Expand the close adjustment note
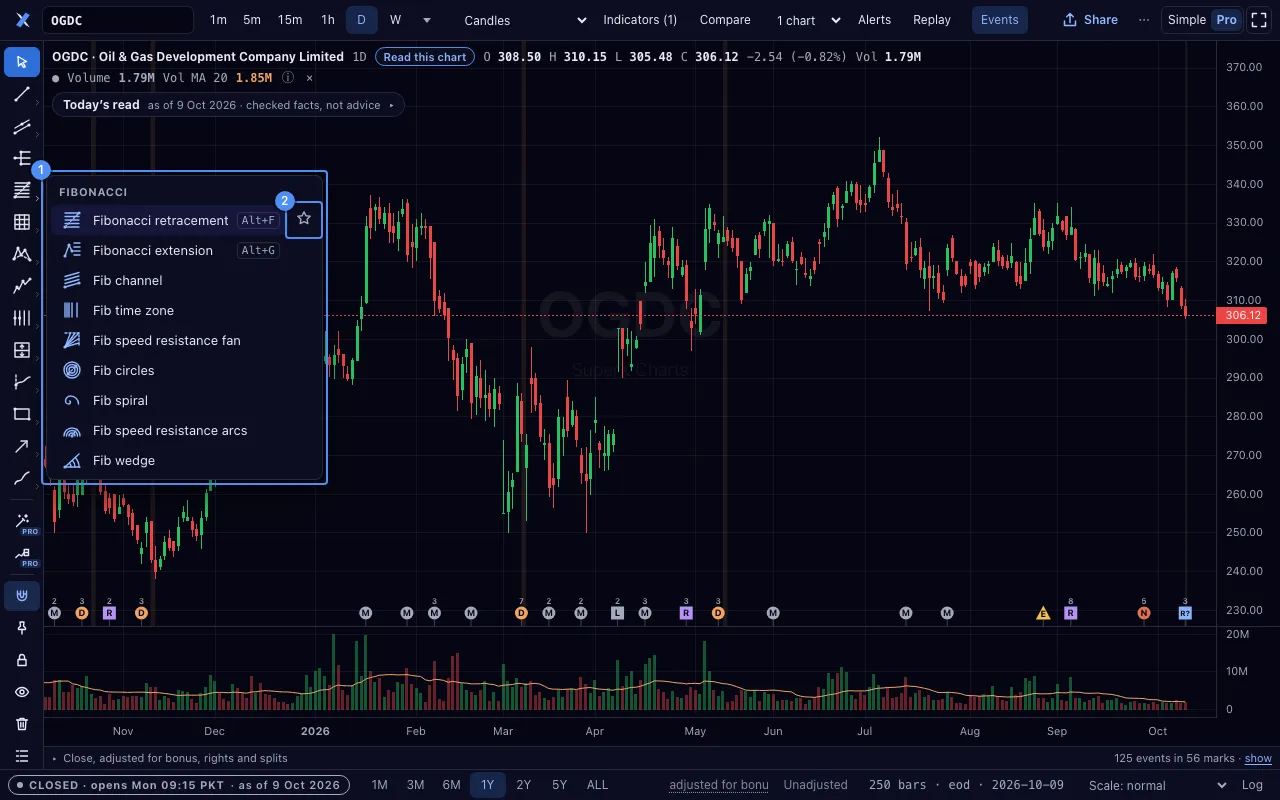The image size is (1280, 800). click(x=170, y=758)
